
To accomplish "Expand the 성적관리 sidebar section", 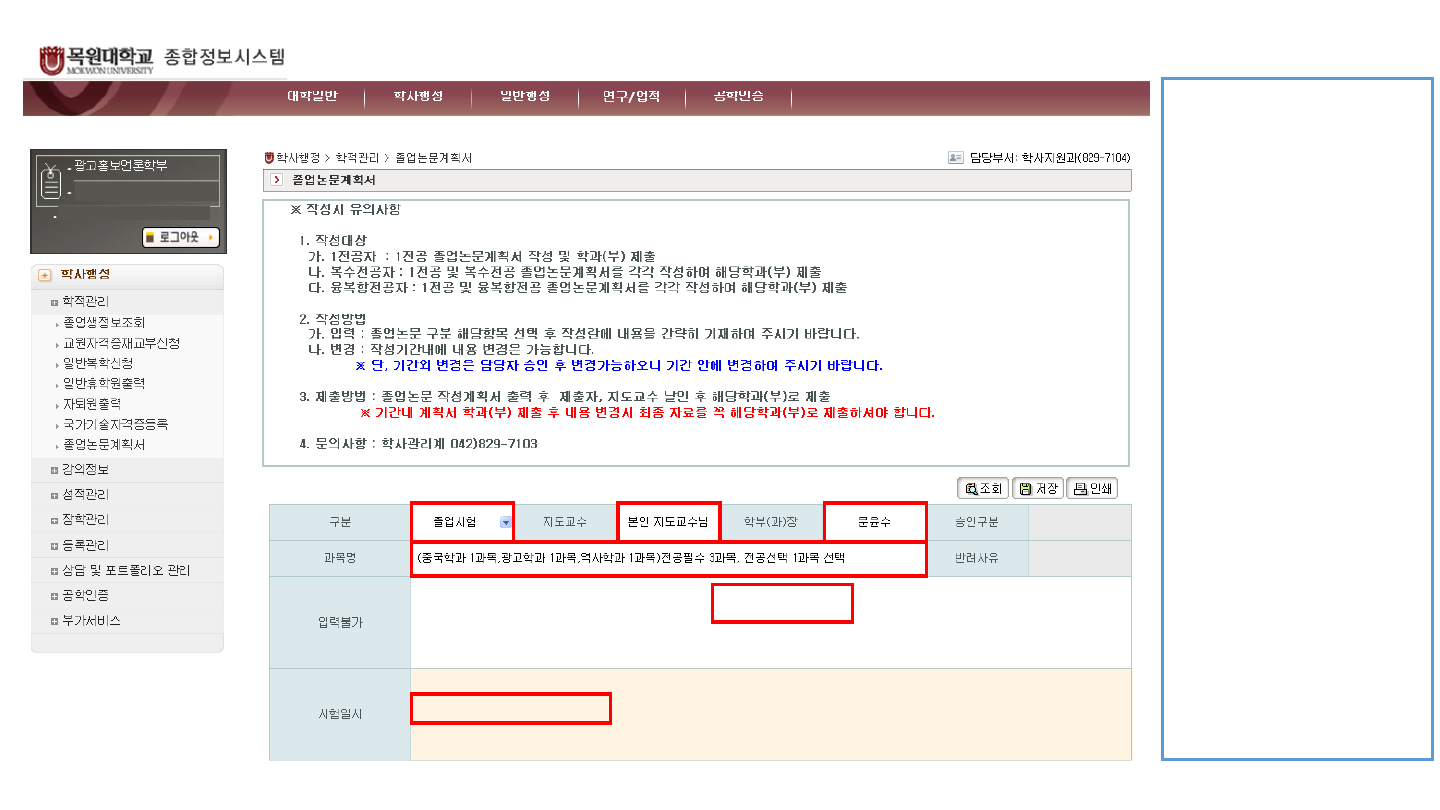I will (x=85, y=495).
